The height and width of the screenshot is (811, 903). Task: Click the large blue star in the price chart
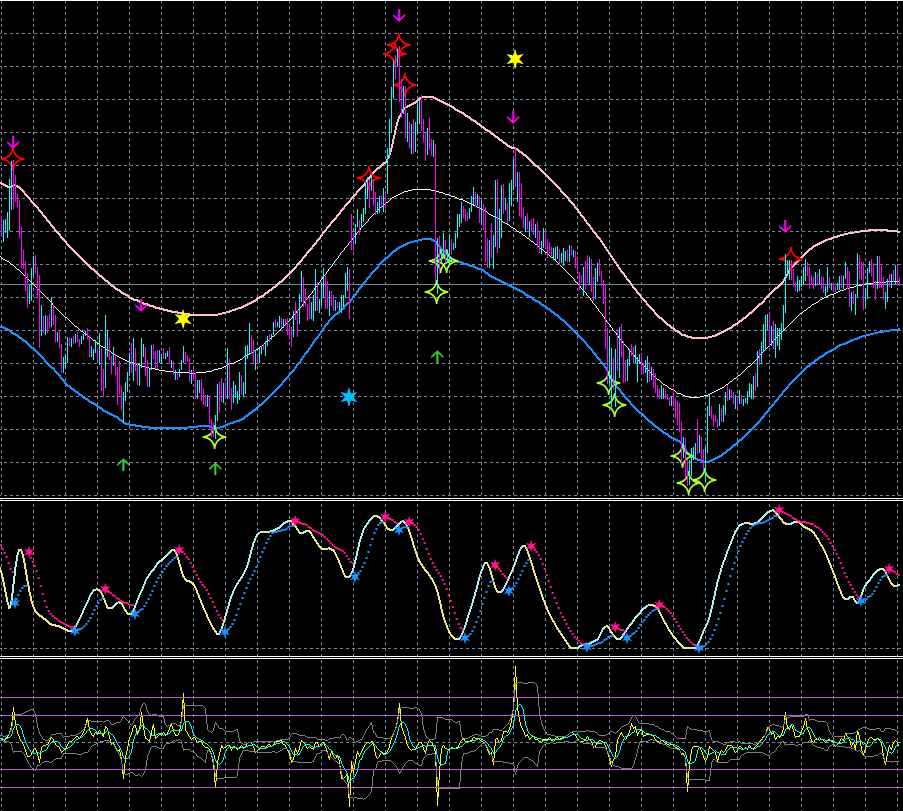[x=348, y=397]
